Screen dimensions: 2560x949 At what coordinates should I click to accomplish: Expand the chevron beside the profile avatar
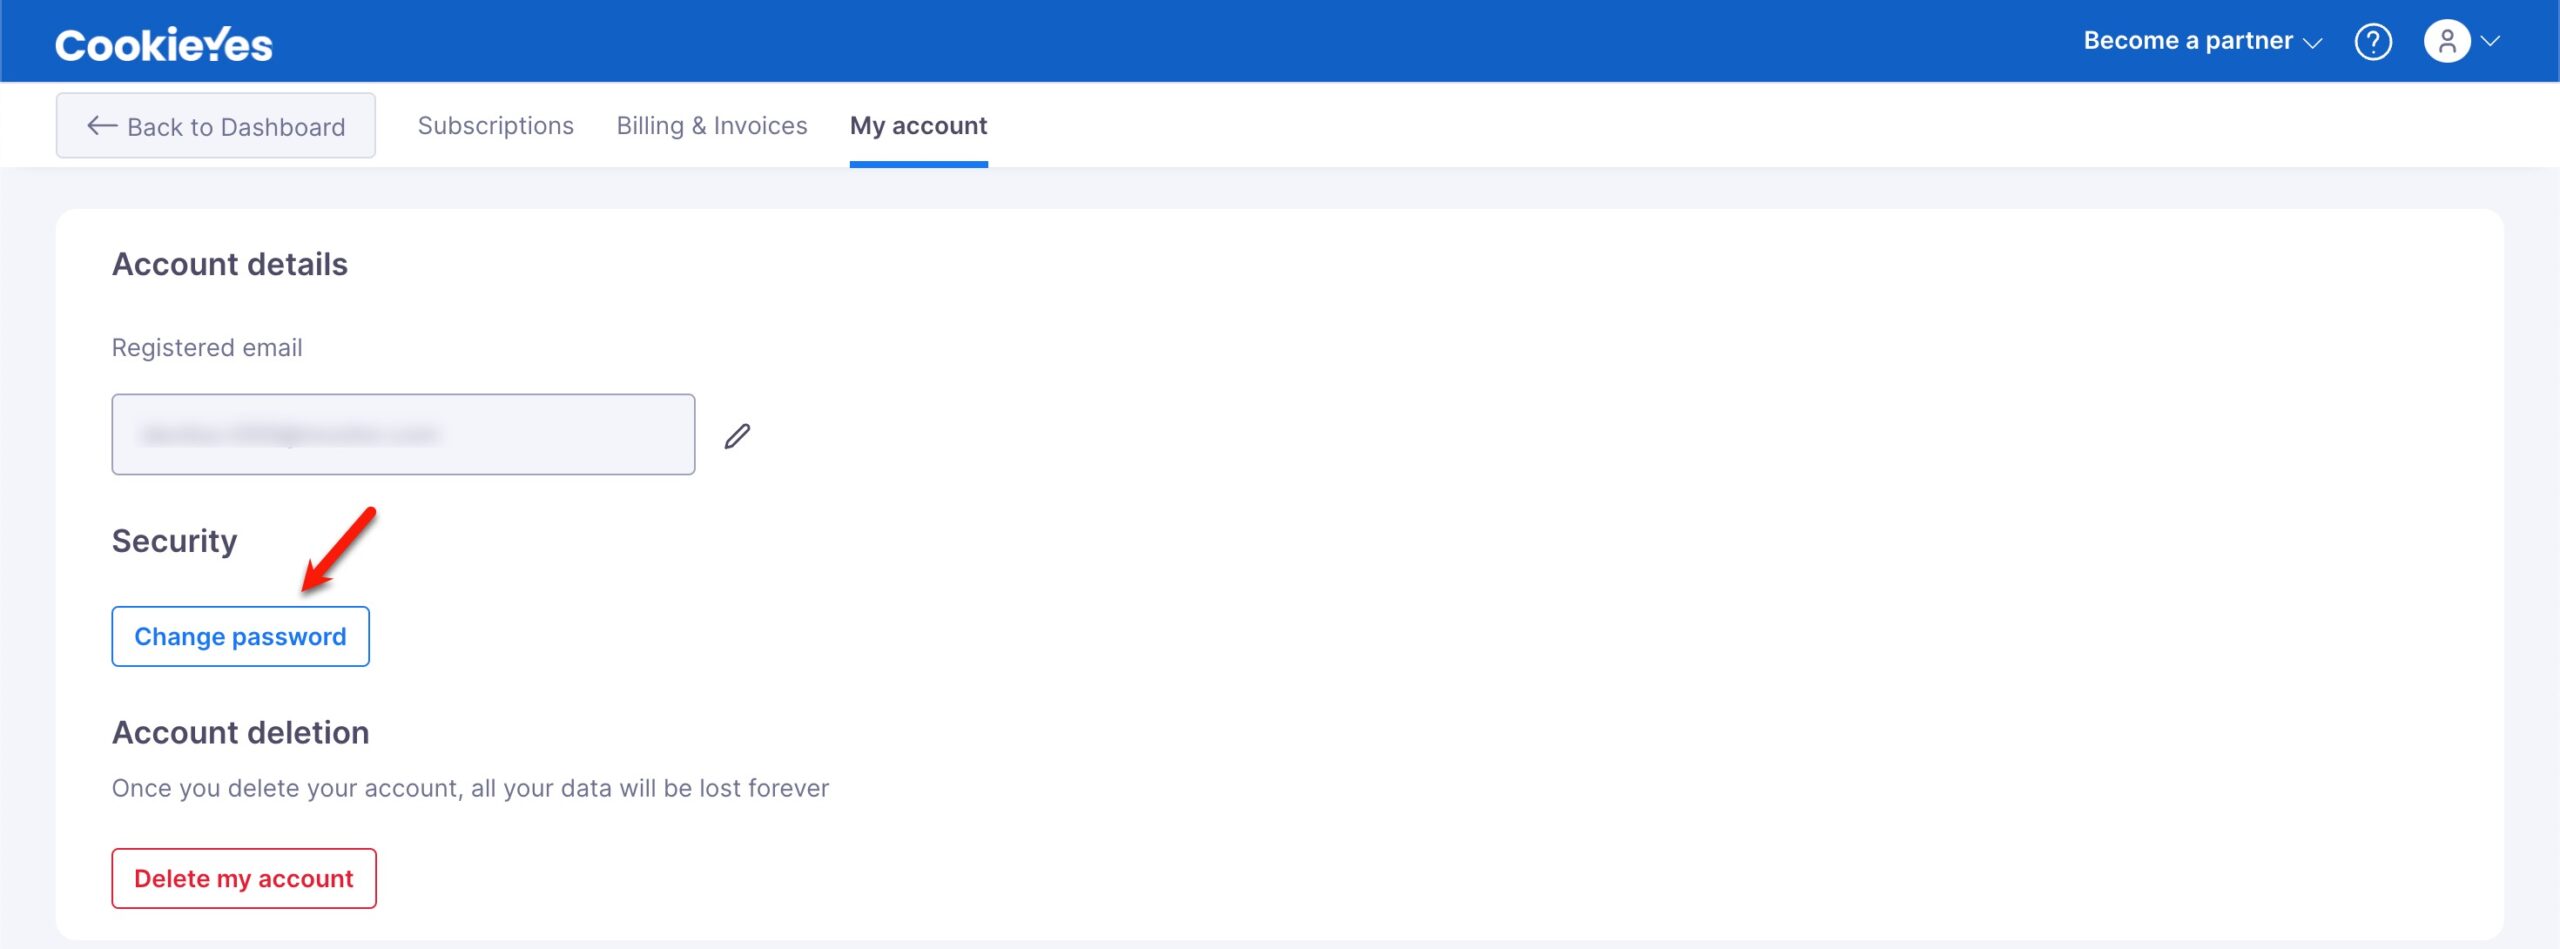tap(2490, 42)
